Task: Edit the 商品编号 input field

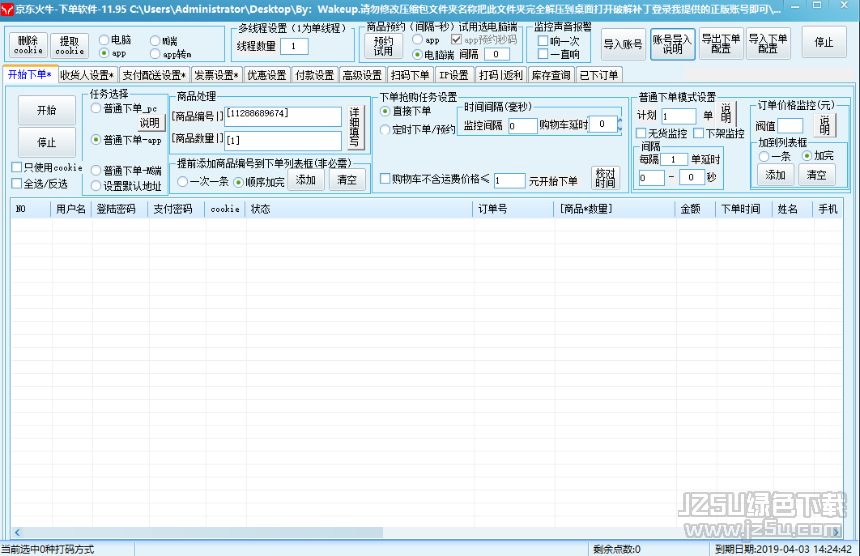Action: (x=283, y=116)
